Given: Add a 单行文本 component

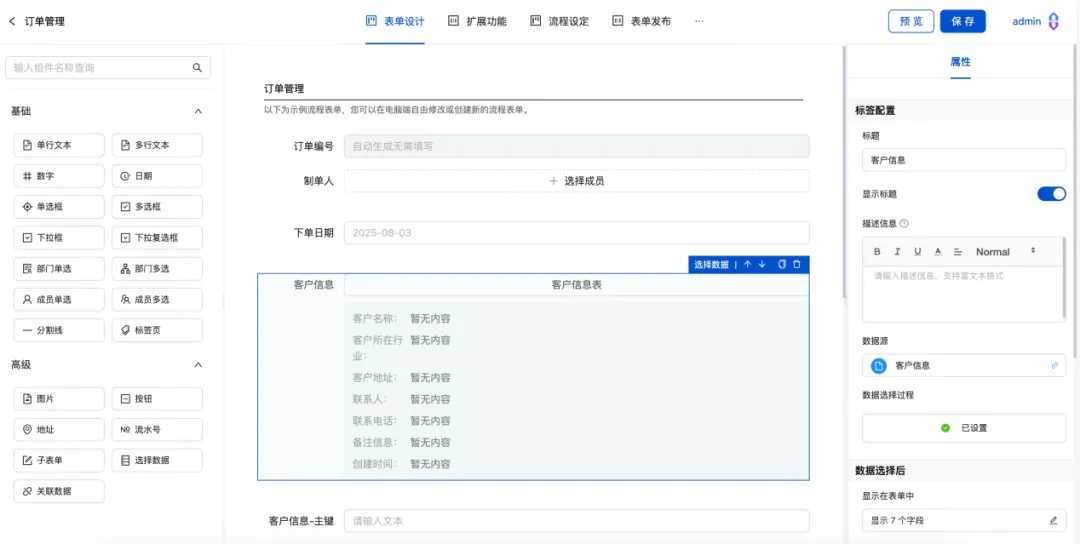Looking at the screenshot, I should point(59,145).
